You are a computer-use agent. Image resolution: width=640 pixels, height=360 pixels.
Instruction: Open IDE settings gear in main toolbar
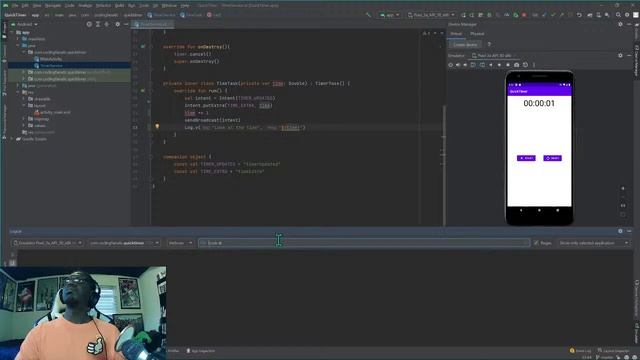[627, 15]
